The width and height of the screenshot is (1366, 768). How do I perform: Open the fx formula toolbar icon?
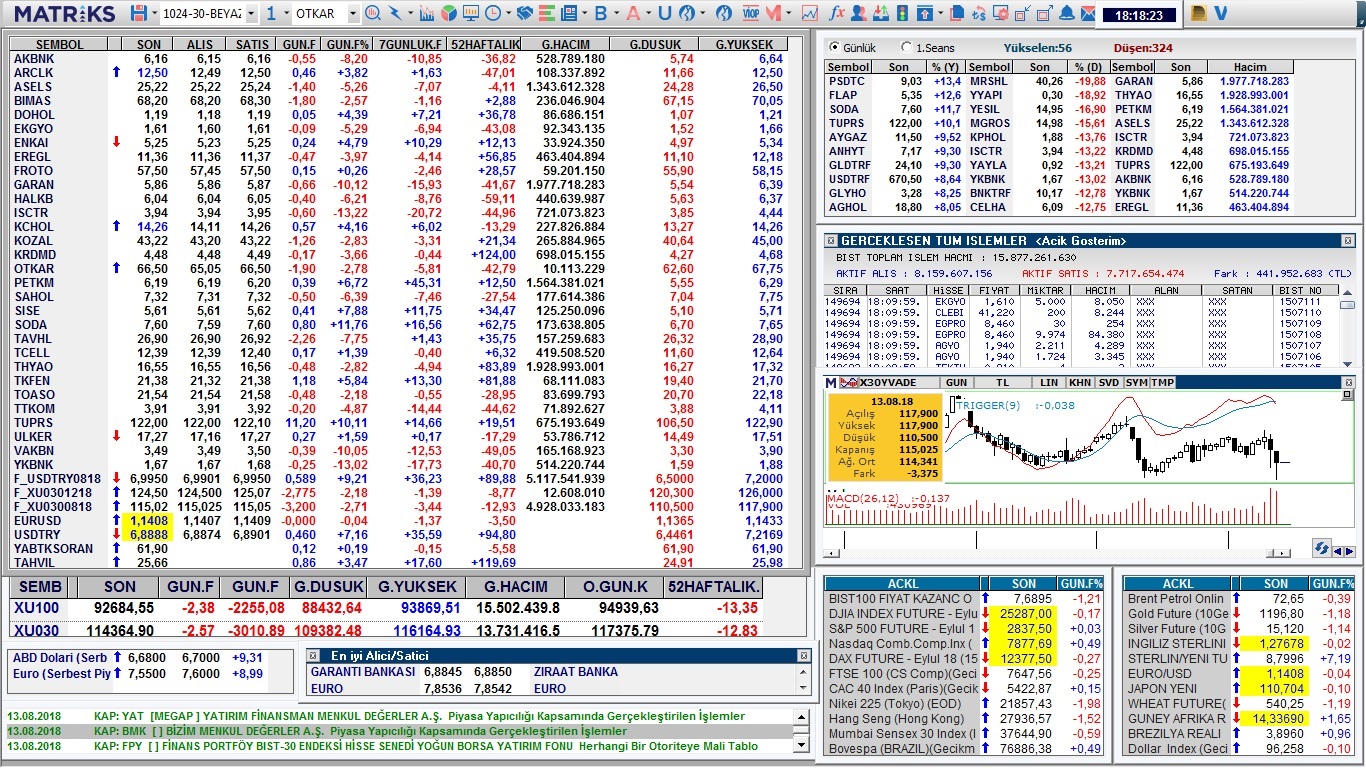[x=837, y=13]
